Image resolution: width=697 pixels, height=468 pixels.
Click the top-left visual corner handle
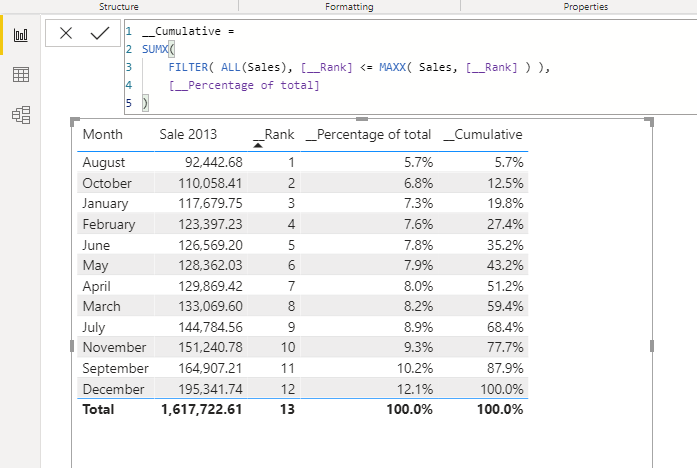click(x=75, y=122)
